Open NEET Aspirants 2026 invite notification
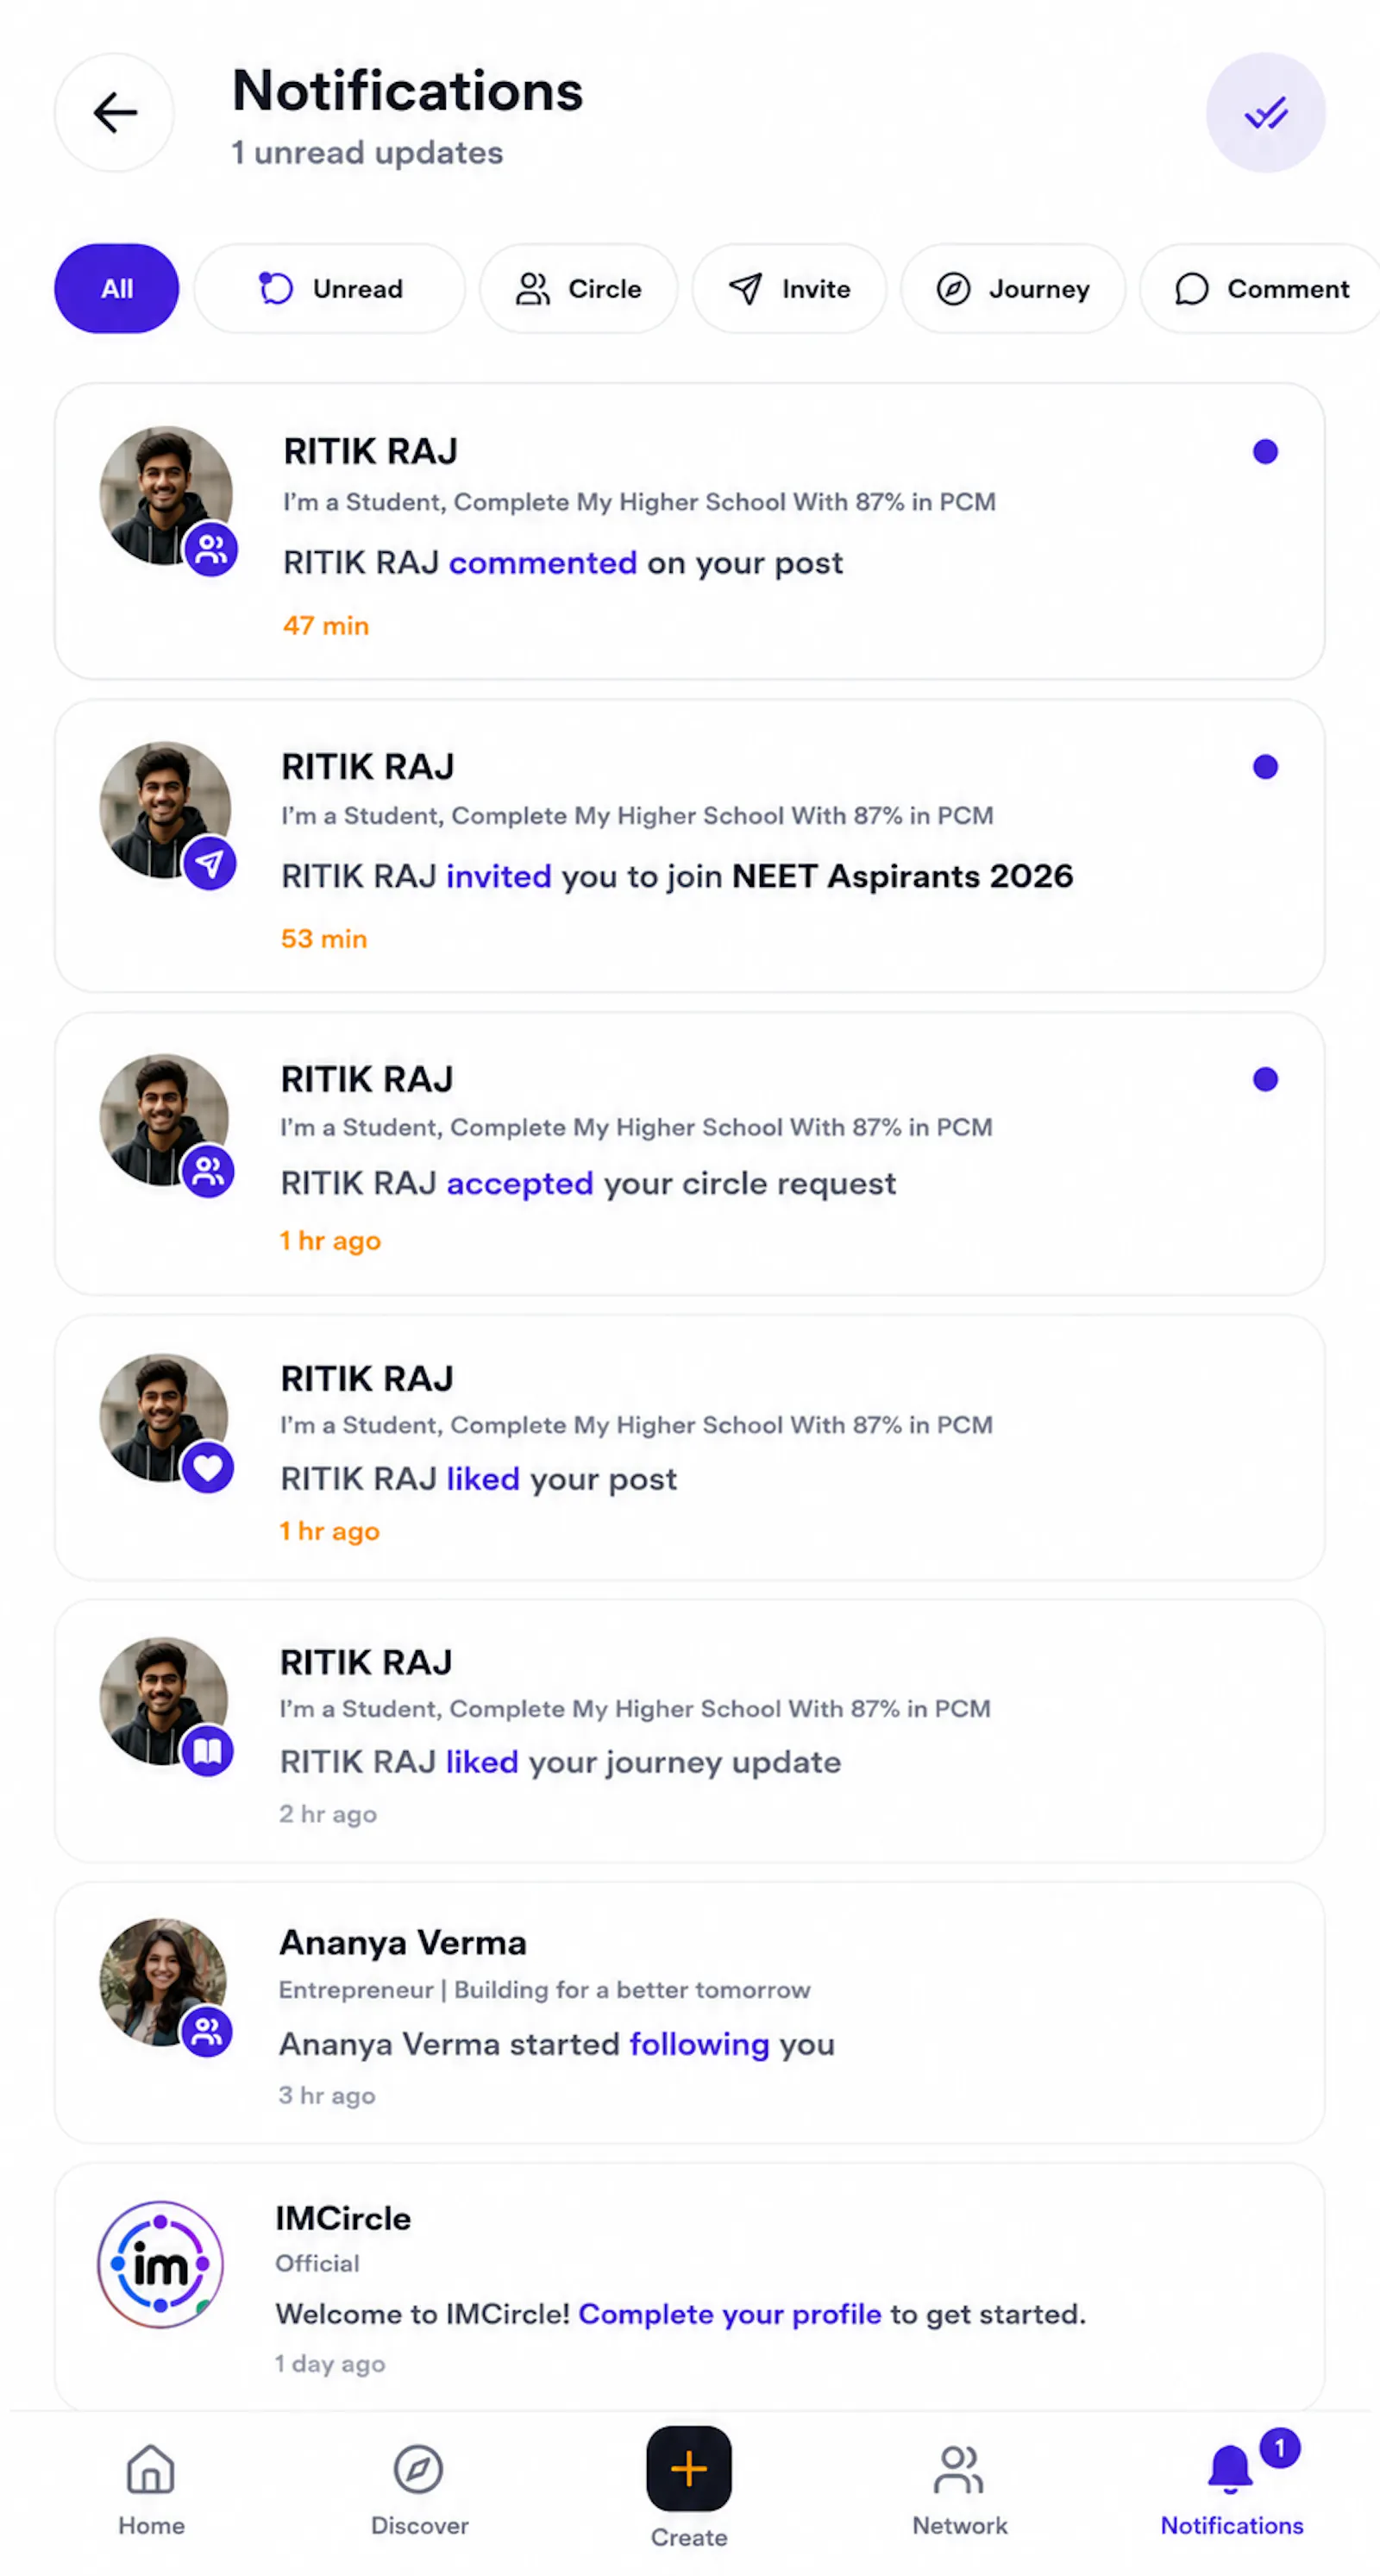Viewport: 1380px width, 2576px height. coord(690,845)
